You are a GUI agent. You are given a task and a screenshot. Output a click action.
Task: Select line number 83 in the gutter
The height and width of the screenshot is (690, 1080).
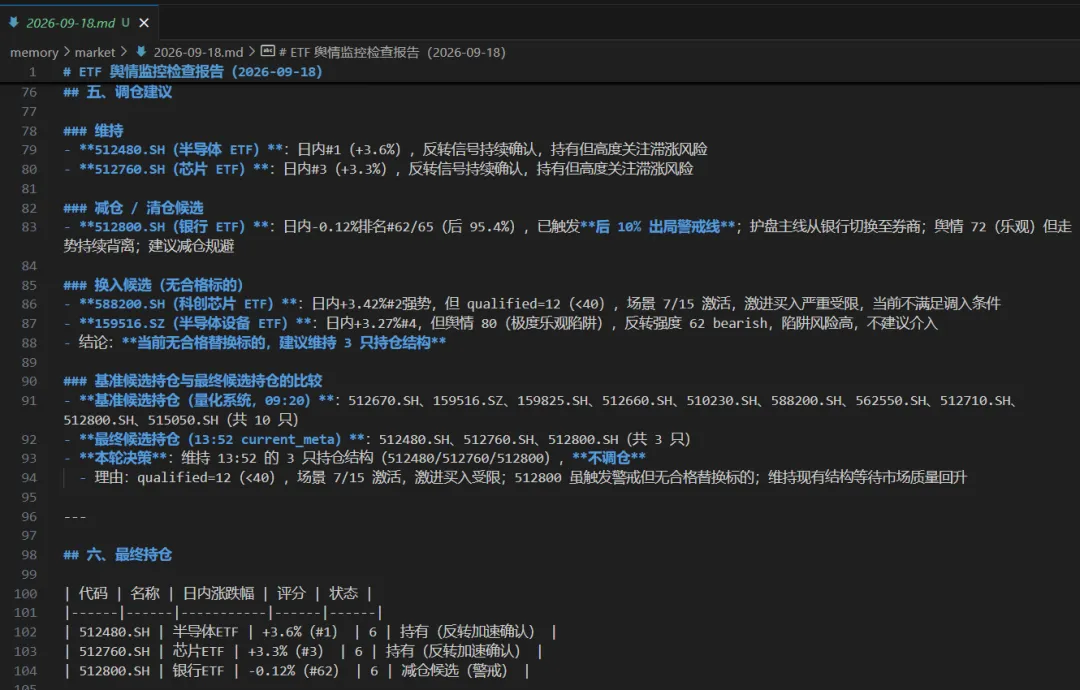[29, 227]
